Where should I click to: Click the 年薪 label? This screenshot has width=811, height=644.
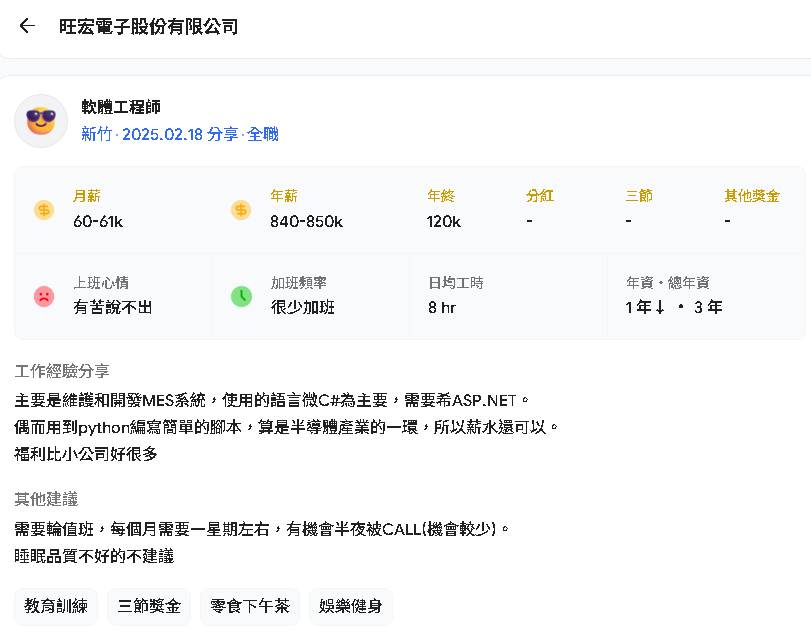tap(284, 196)
